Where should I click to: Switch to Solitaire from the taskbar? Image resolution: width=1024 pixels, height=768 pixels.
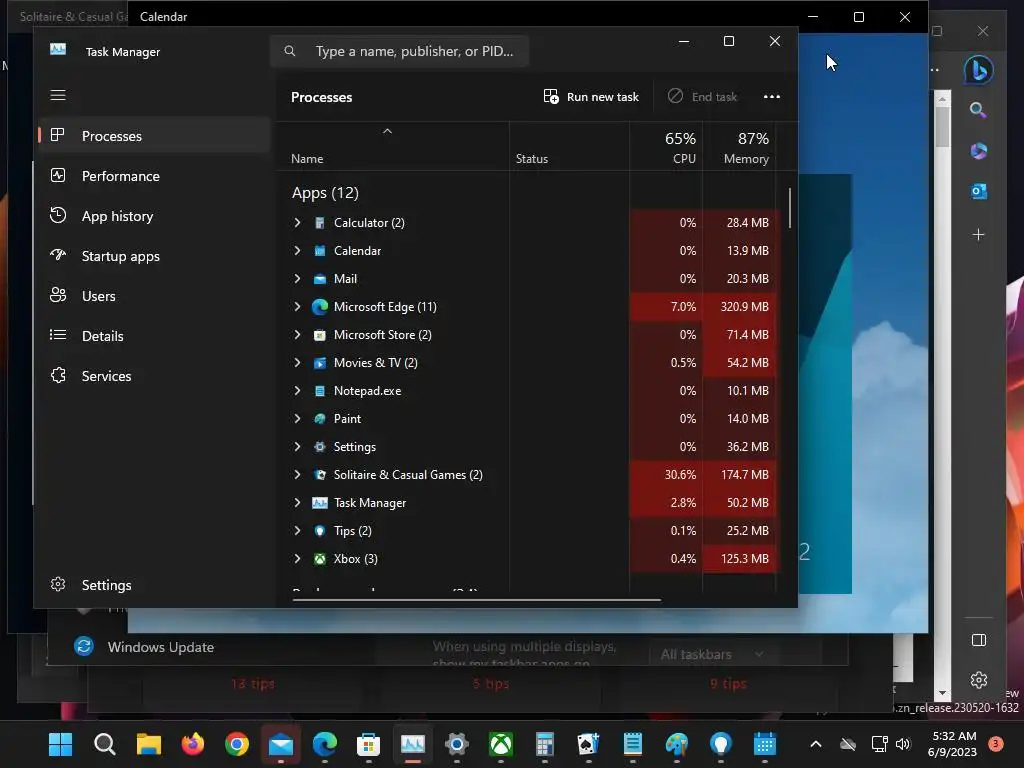click(588, 744)
